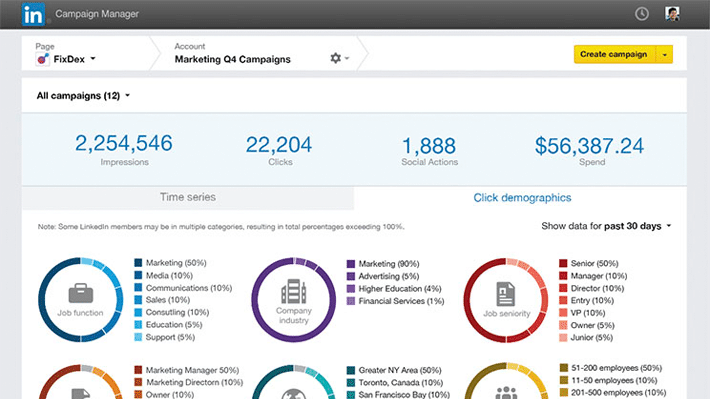Open the clock history icon

(641, 14)
